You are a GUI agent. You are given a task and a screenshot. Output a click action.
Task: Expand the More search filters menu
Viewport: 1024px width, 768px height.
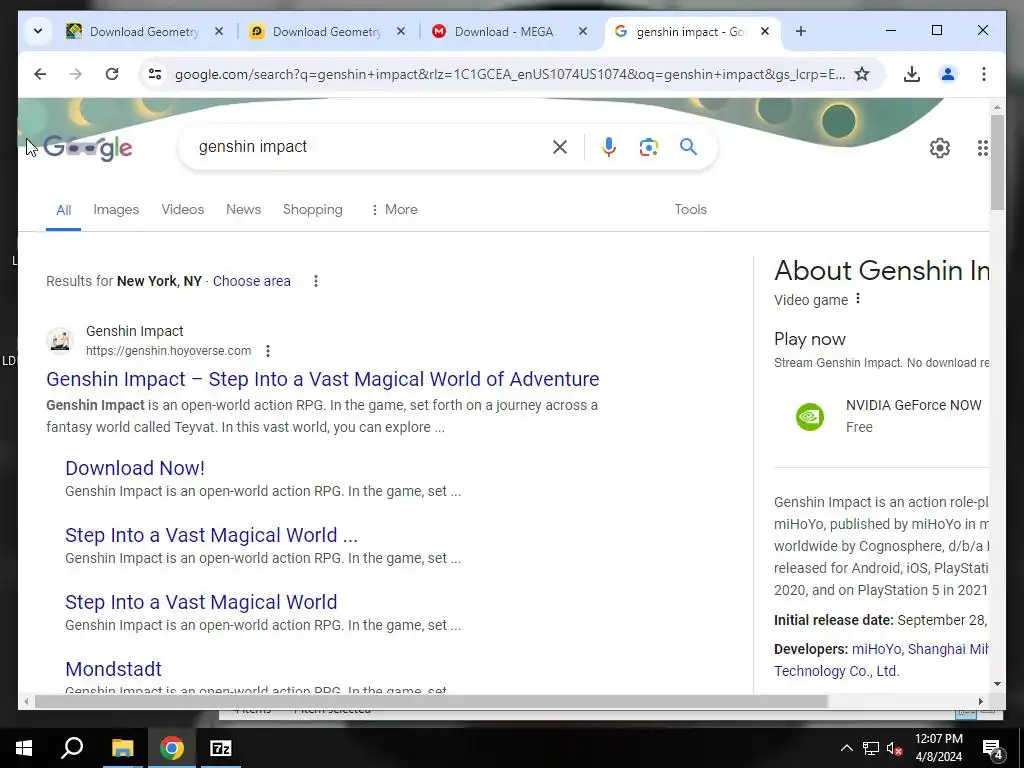394,210
